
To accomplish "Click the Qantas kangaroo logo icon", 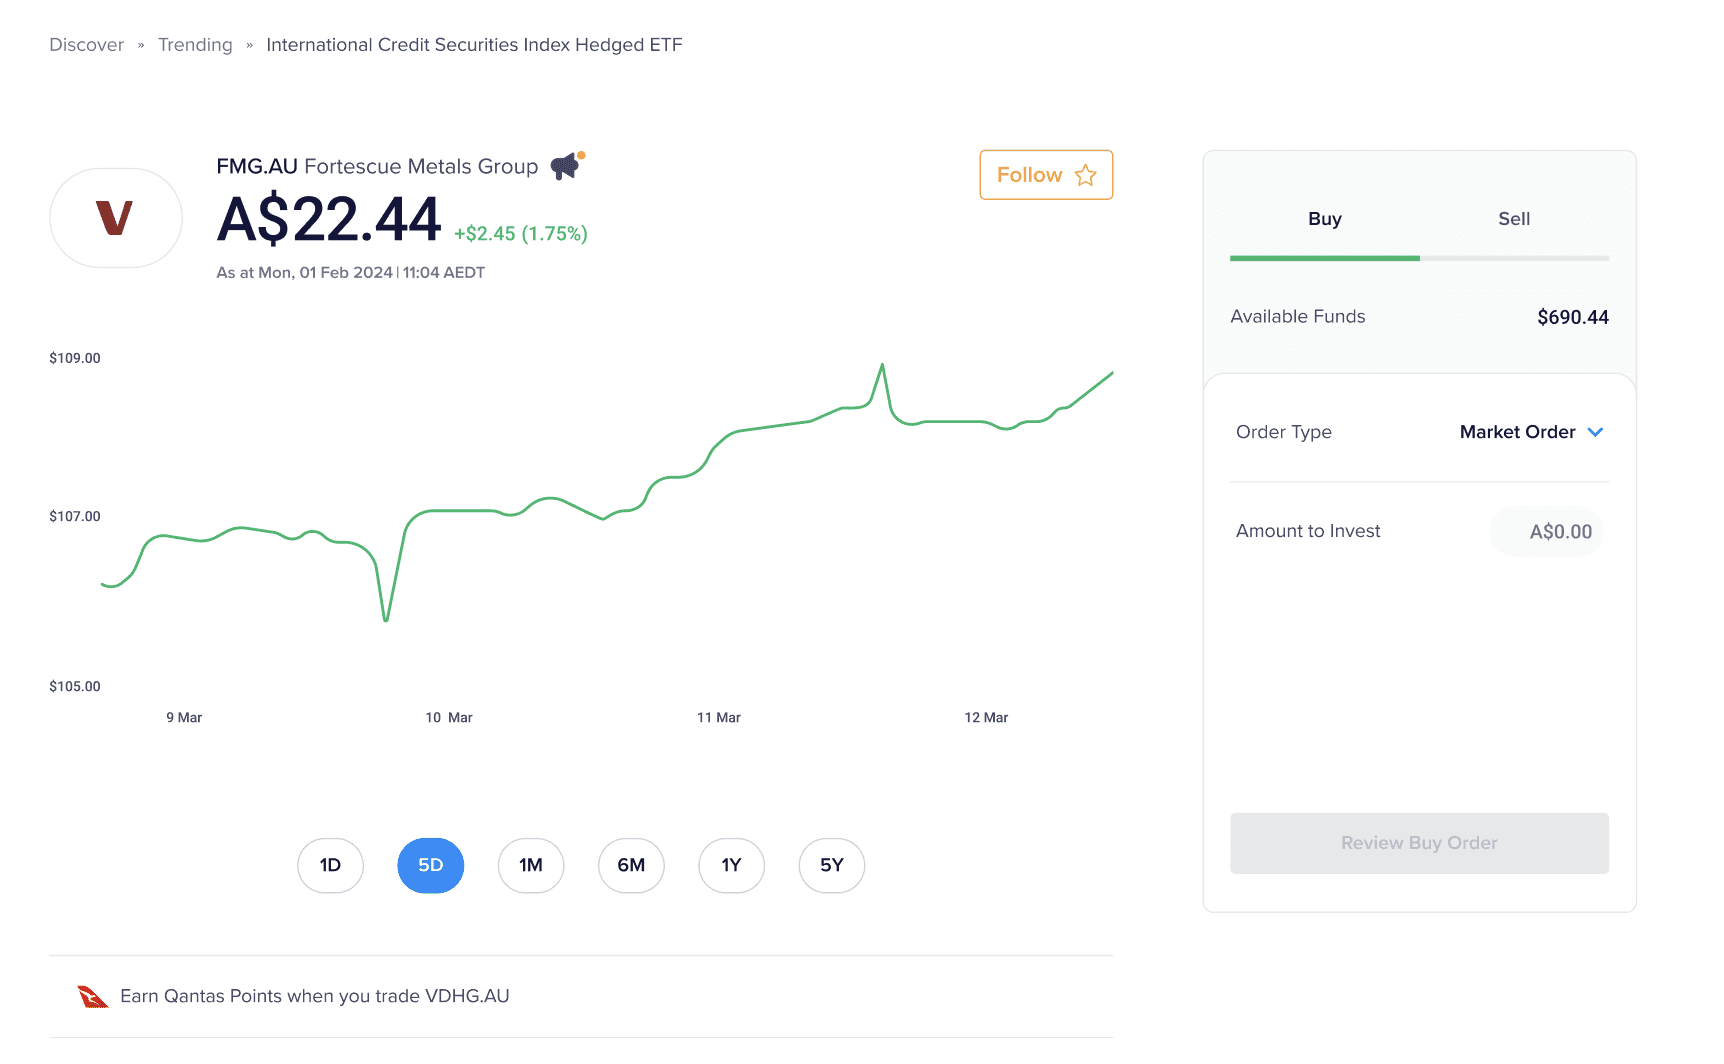I will tap(93, 996).
